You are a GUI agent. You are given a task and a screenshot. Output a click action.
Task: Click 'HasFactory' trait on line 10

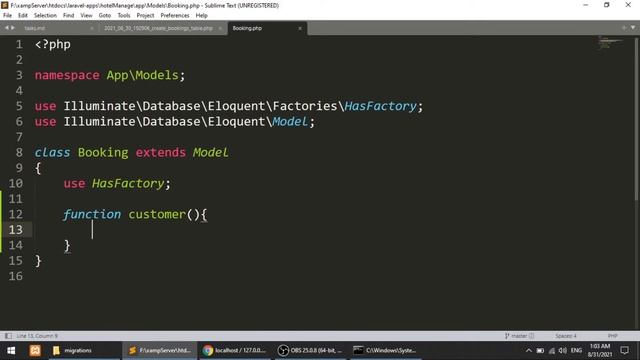tap(128, 184)
